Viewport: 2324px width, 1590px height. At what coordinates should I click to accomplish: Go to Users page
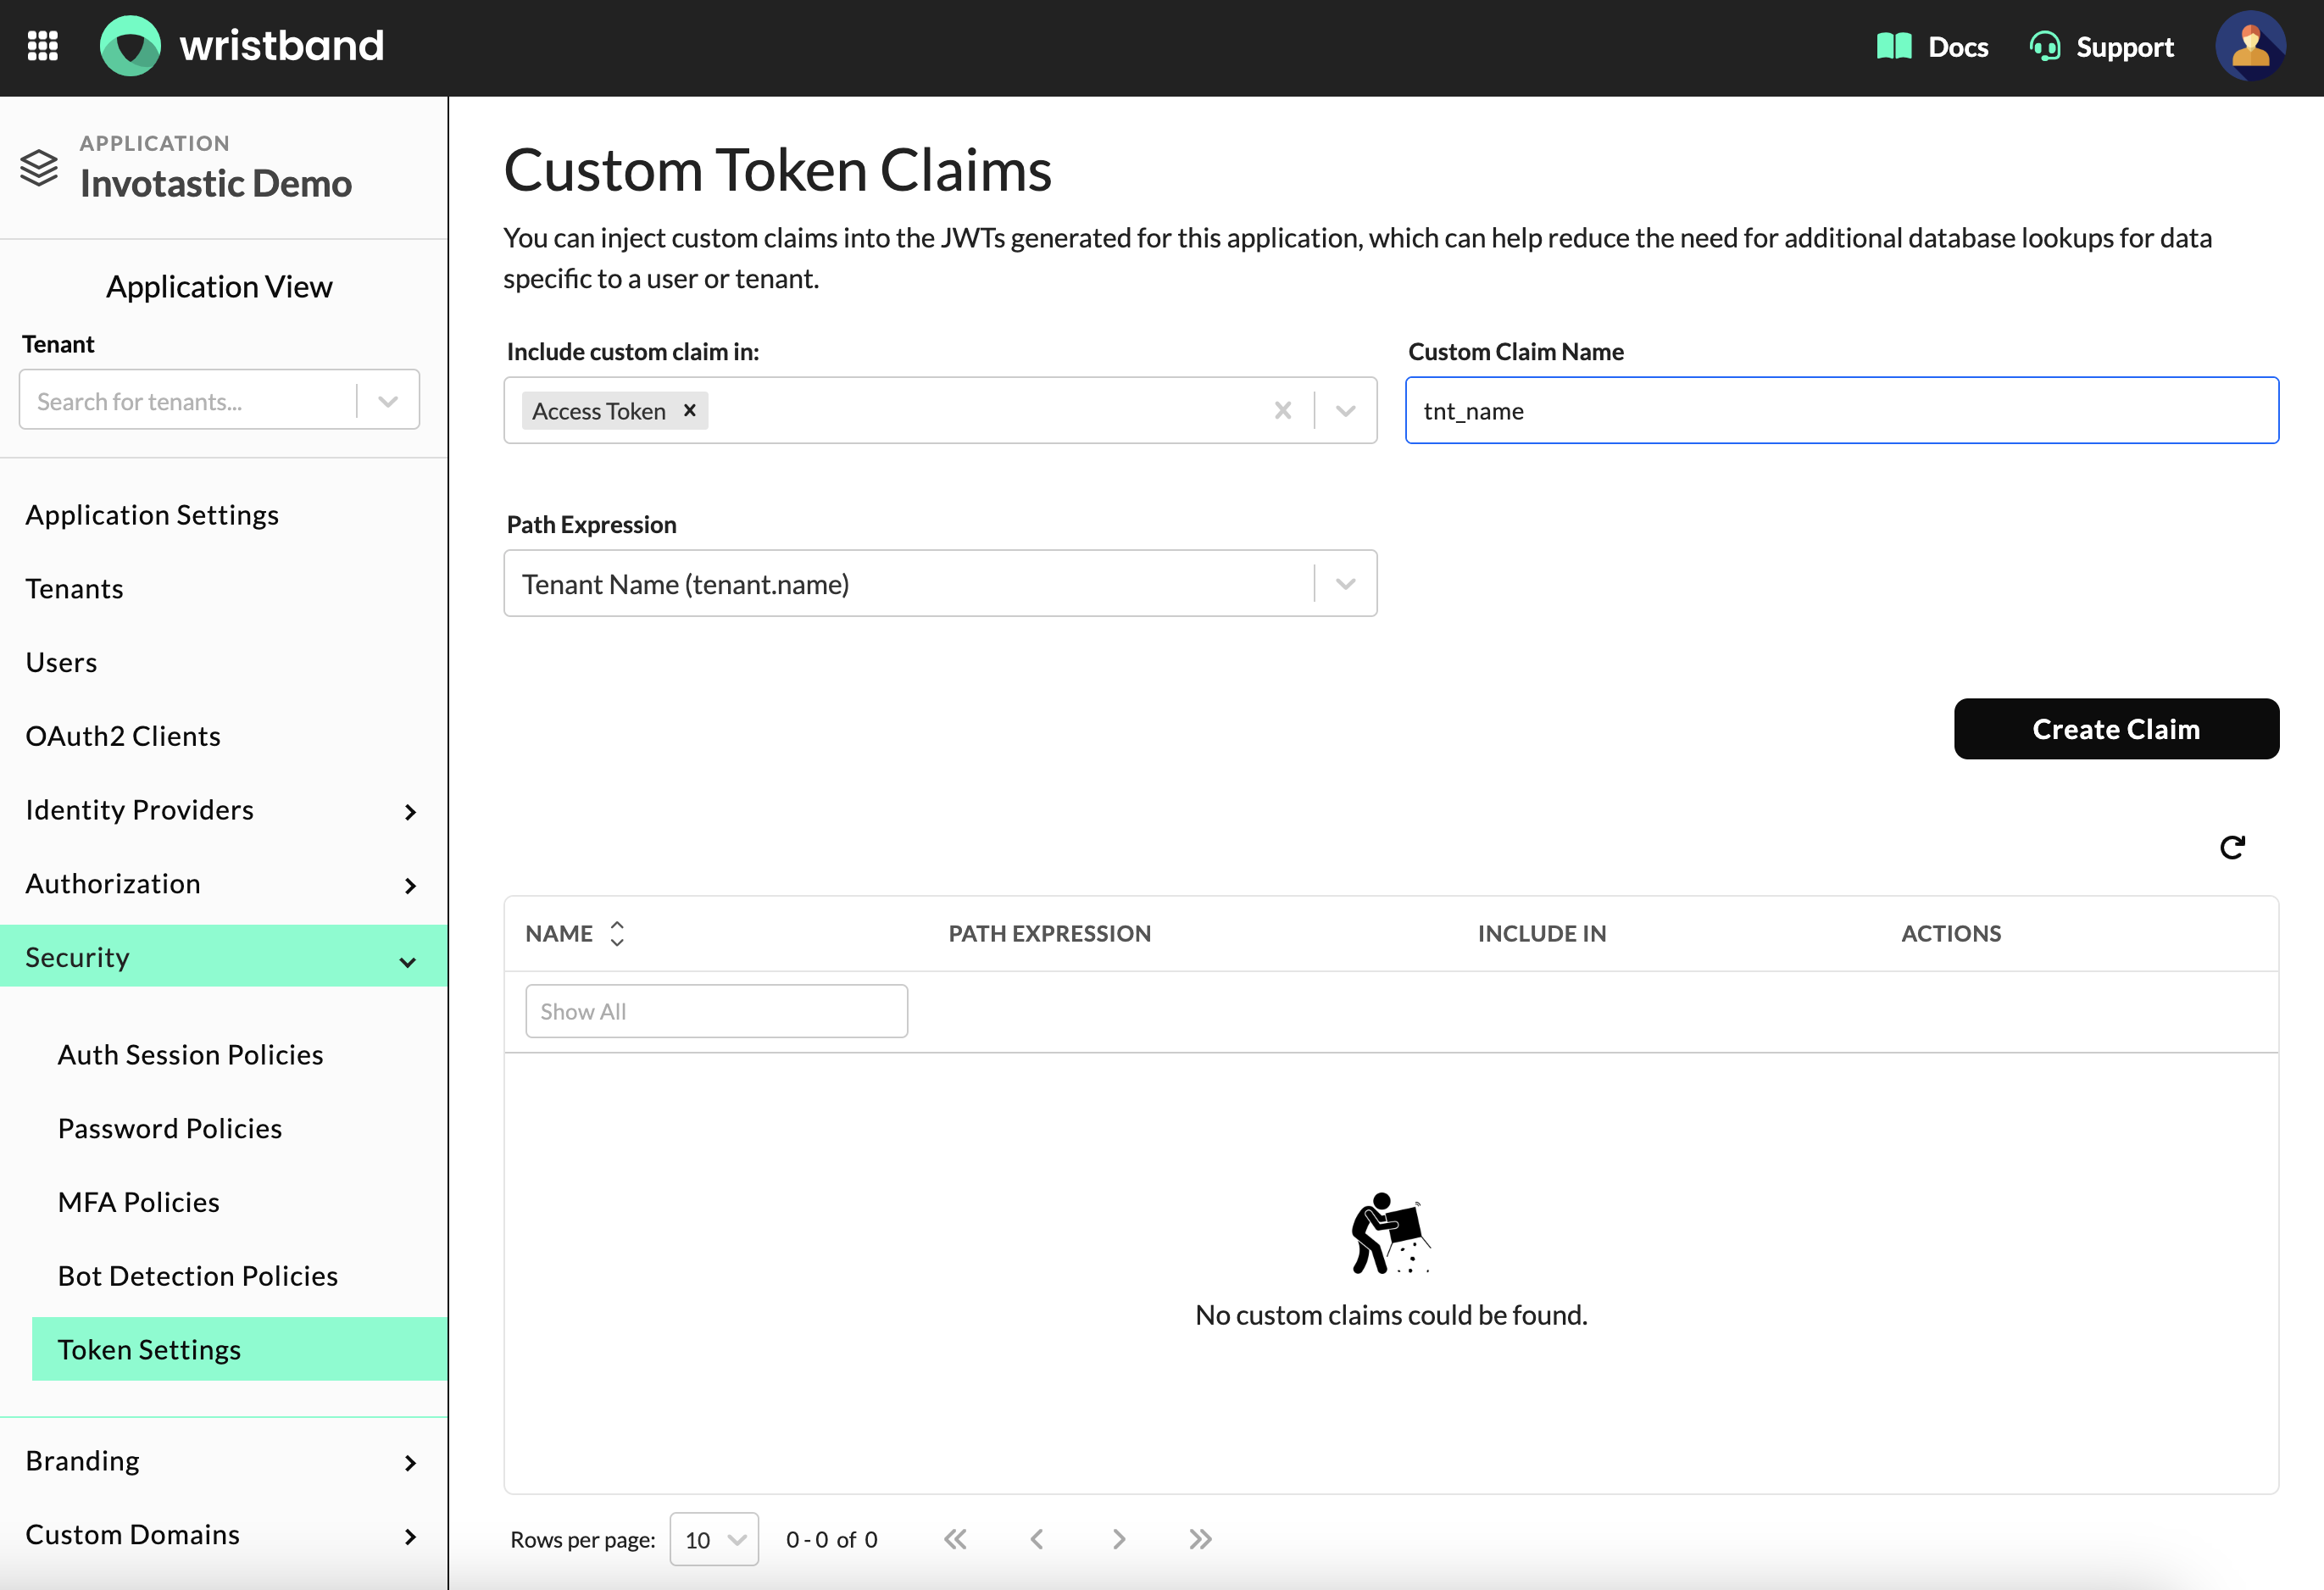click(x=62, y=662)
